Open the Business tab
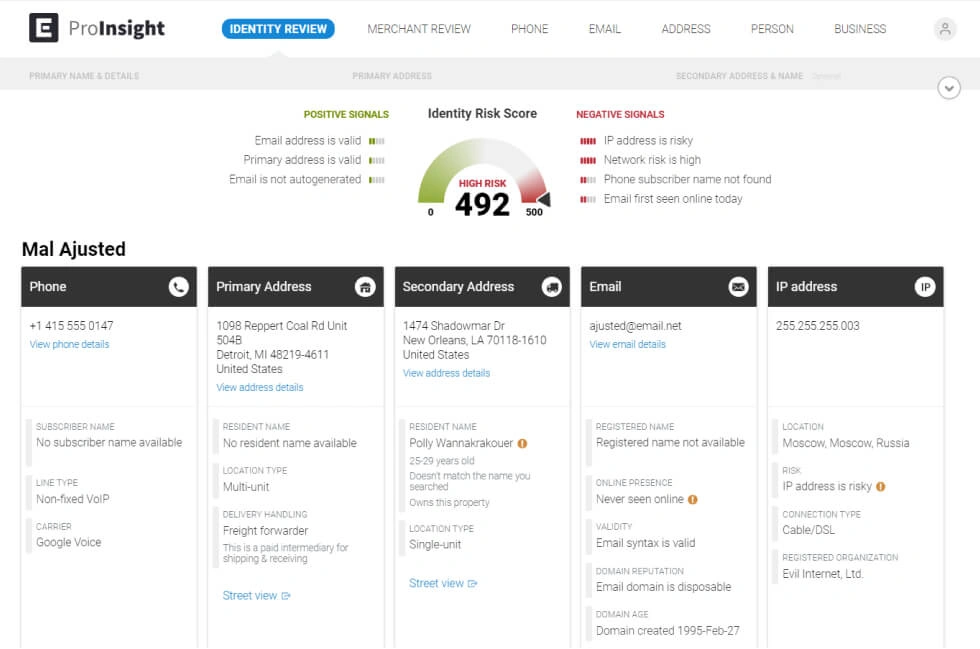 tap(860, 29)
